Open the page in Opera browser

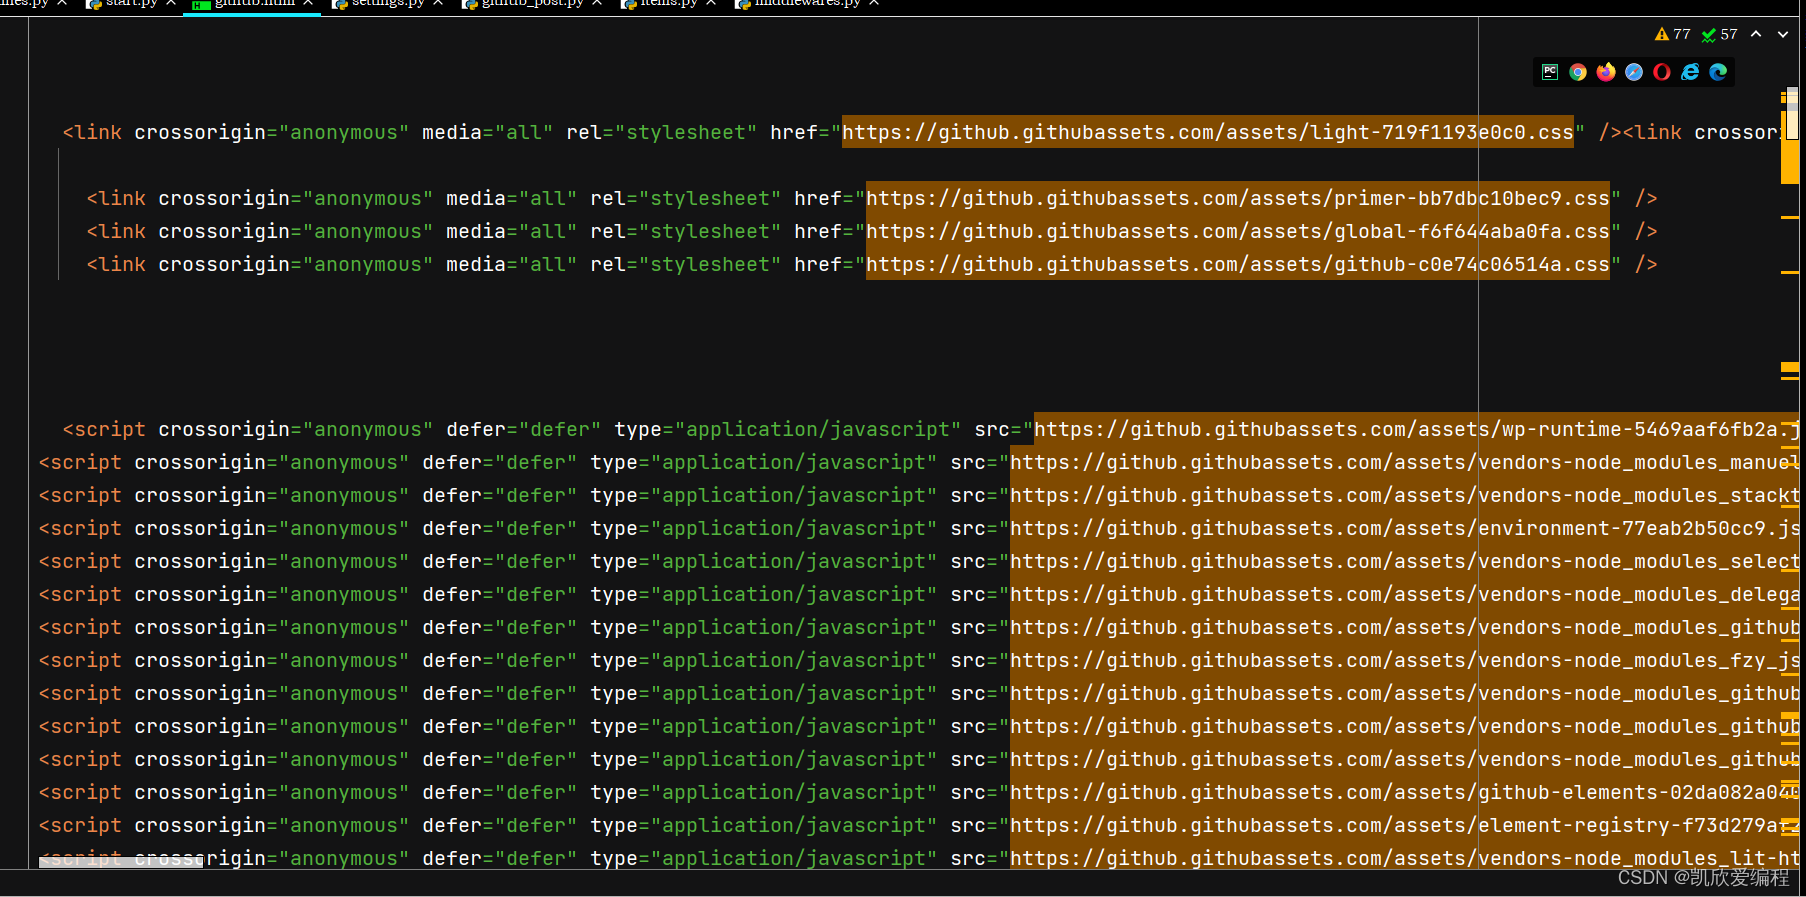tap(1662, 72)
